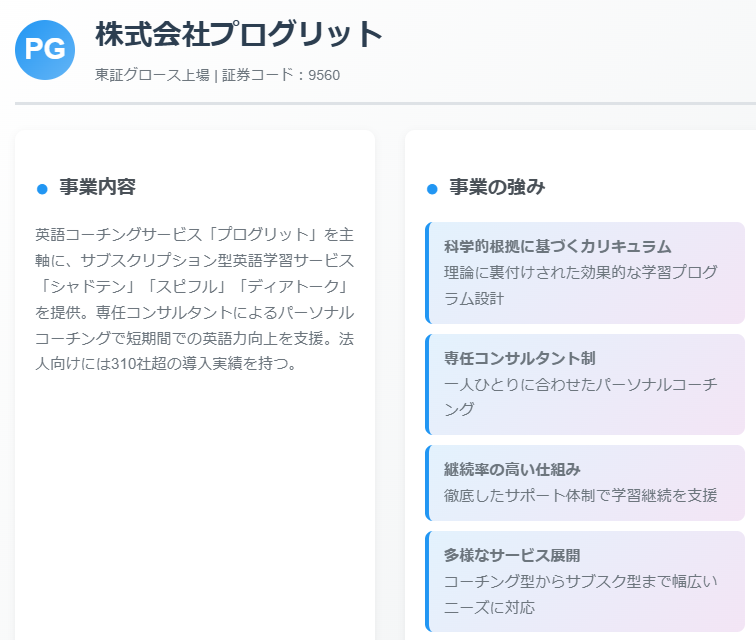Click the description コーチング型からサブスク型まで幅広いニーズに対応
The image size is (756, 640).
(580, 594)
